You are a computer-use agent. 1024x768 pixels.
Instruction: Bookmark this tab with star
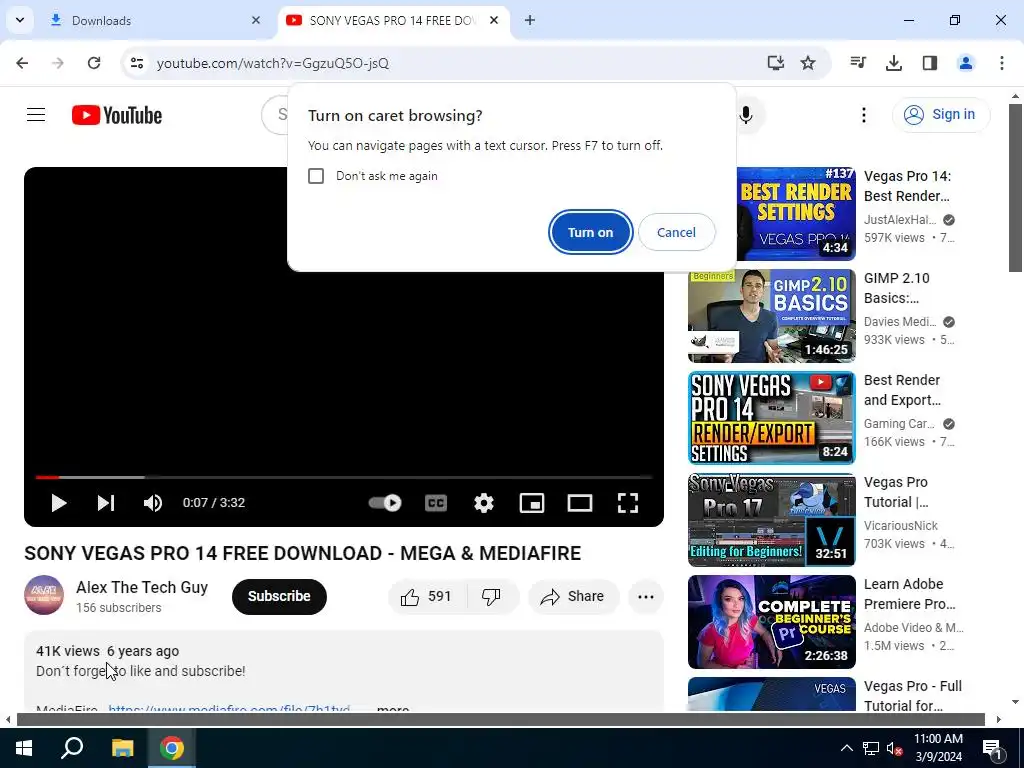(x=808, y=63)
